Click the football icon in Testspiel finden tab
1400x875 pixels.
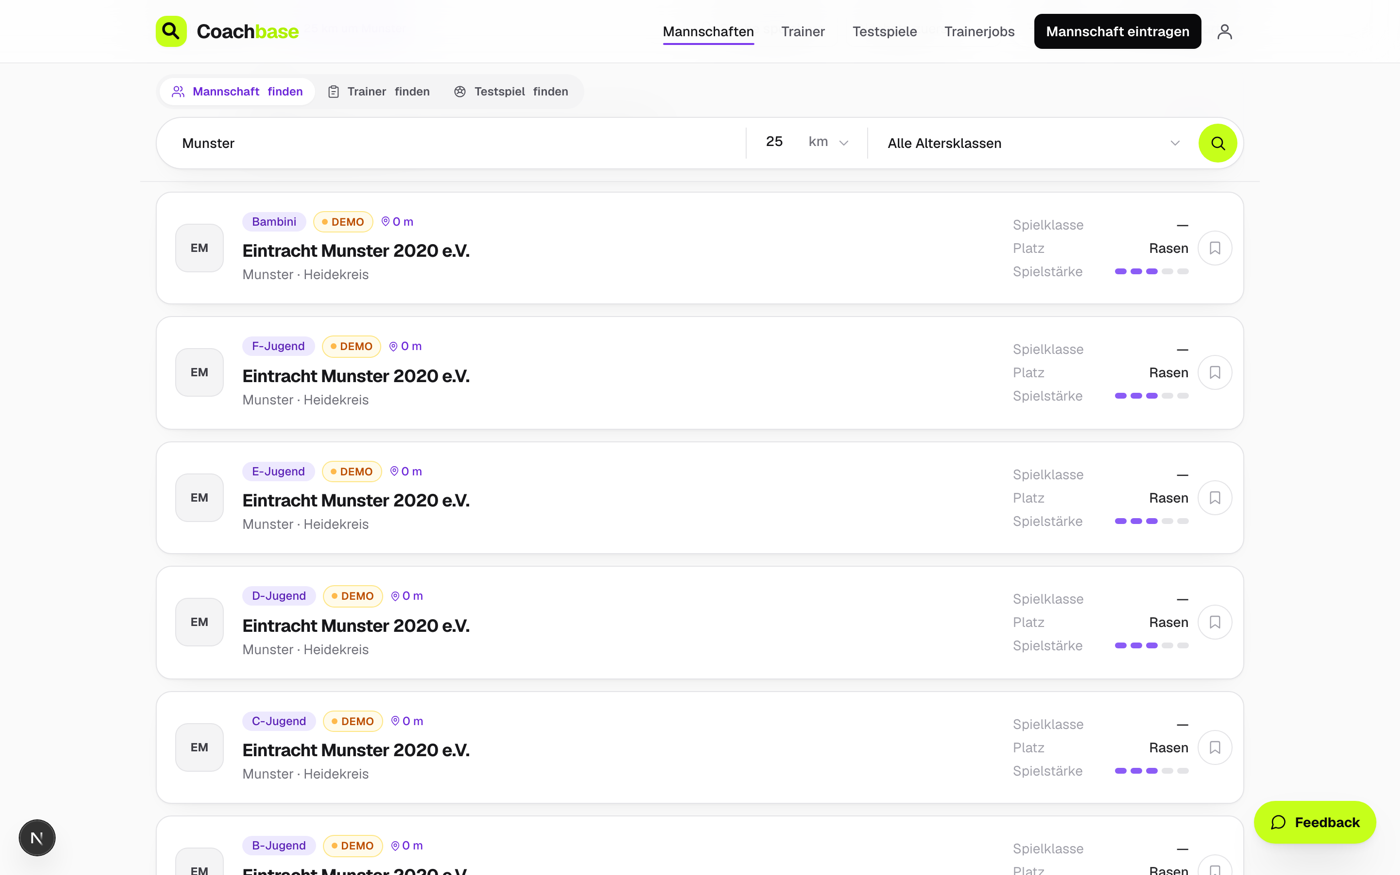coord(460,92)
